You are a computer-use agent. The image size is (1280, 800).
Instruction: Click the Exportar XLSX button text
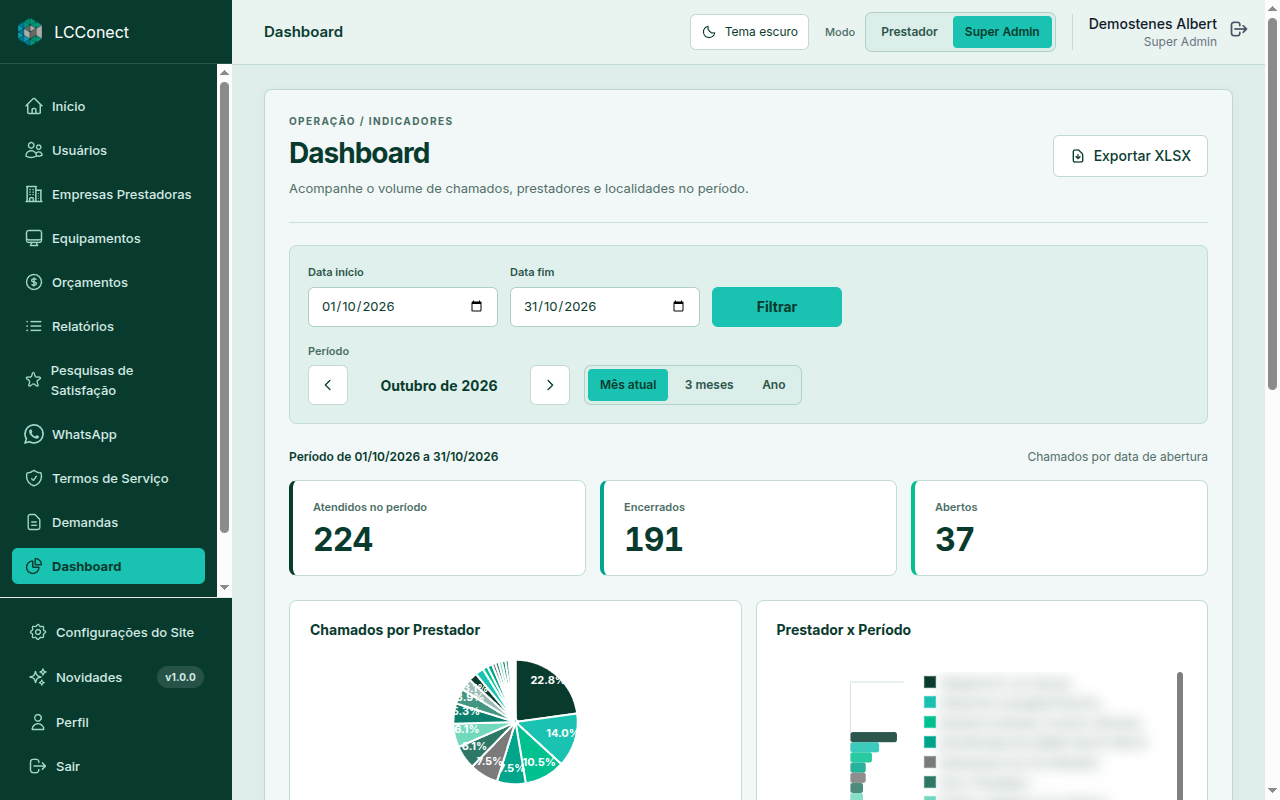1142,156
